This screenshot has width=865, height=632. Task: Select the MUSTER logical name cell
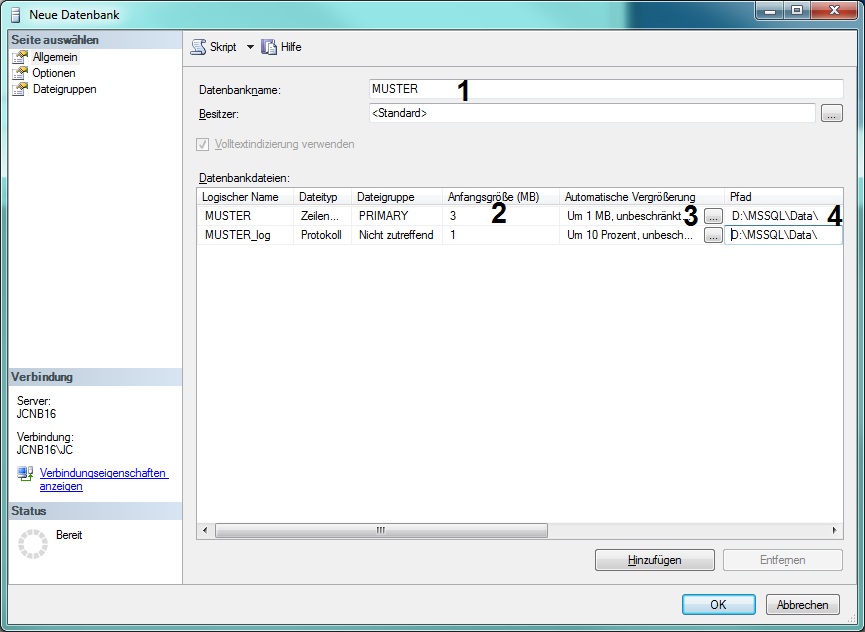coord(245,216)
